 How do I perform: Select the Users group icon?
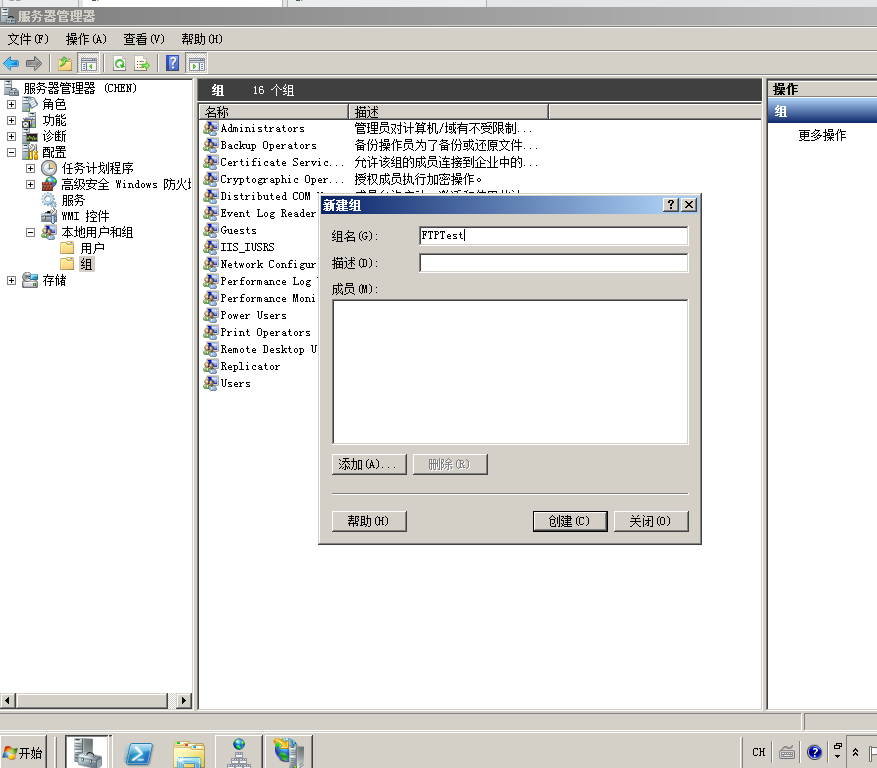(210, 383)
